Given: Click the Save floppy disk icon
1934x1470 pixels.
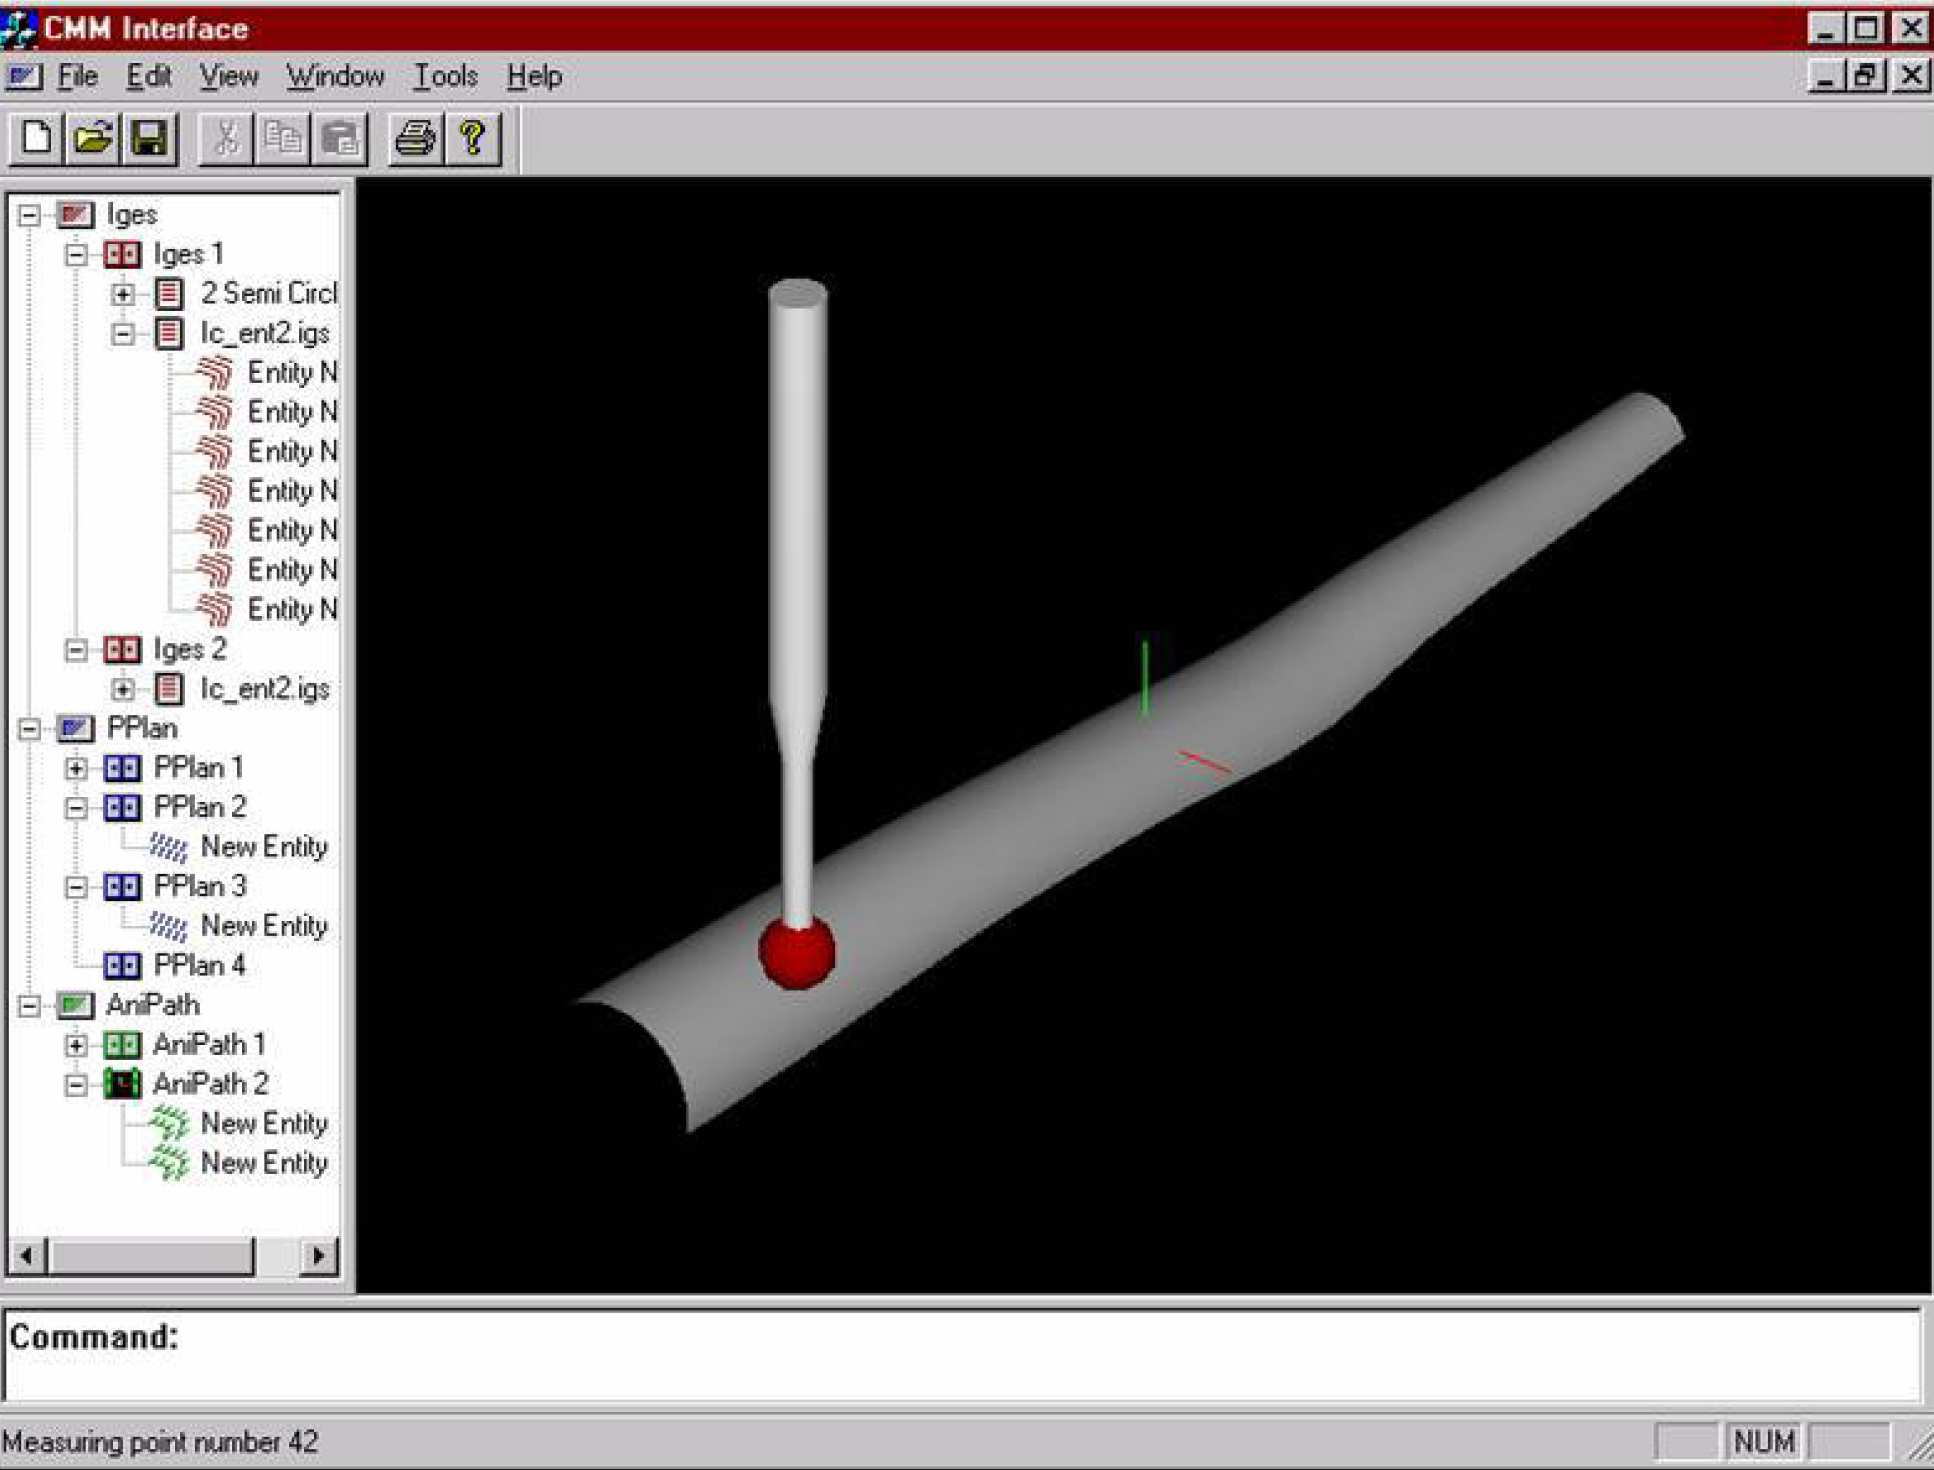Looking at the screenshot, I should [x=149, y=138].
